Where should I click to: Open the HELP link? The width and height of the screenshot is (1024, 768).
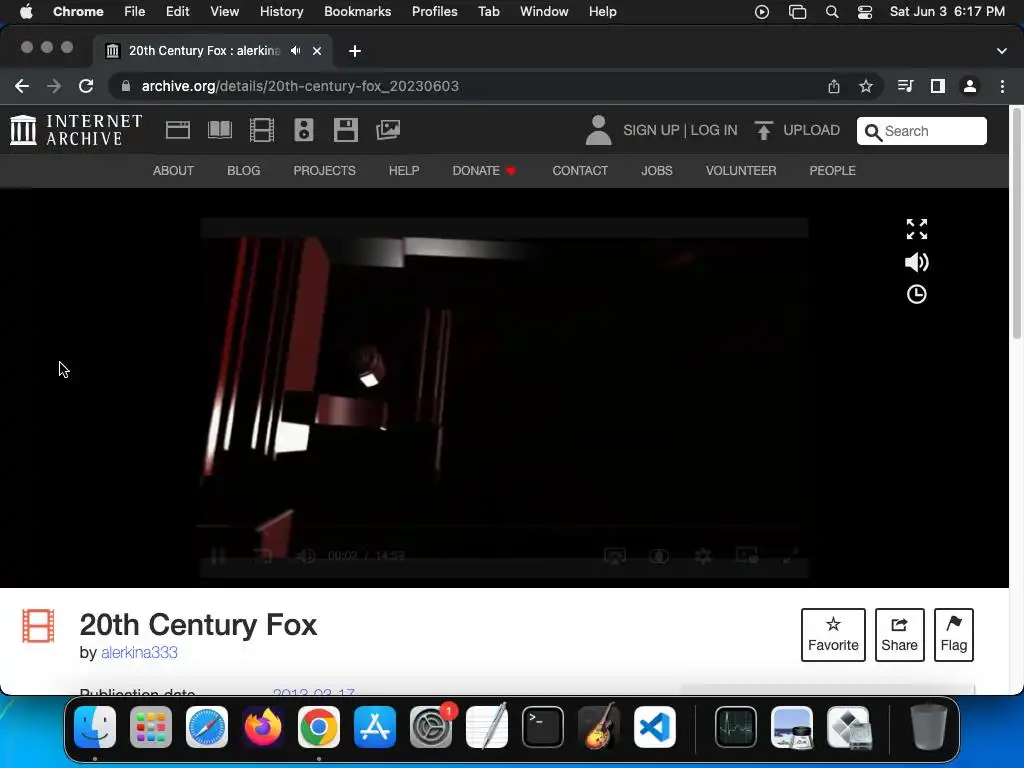pos(404,170)
